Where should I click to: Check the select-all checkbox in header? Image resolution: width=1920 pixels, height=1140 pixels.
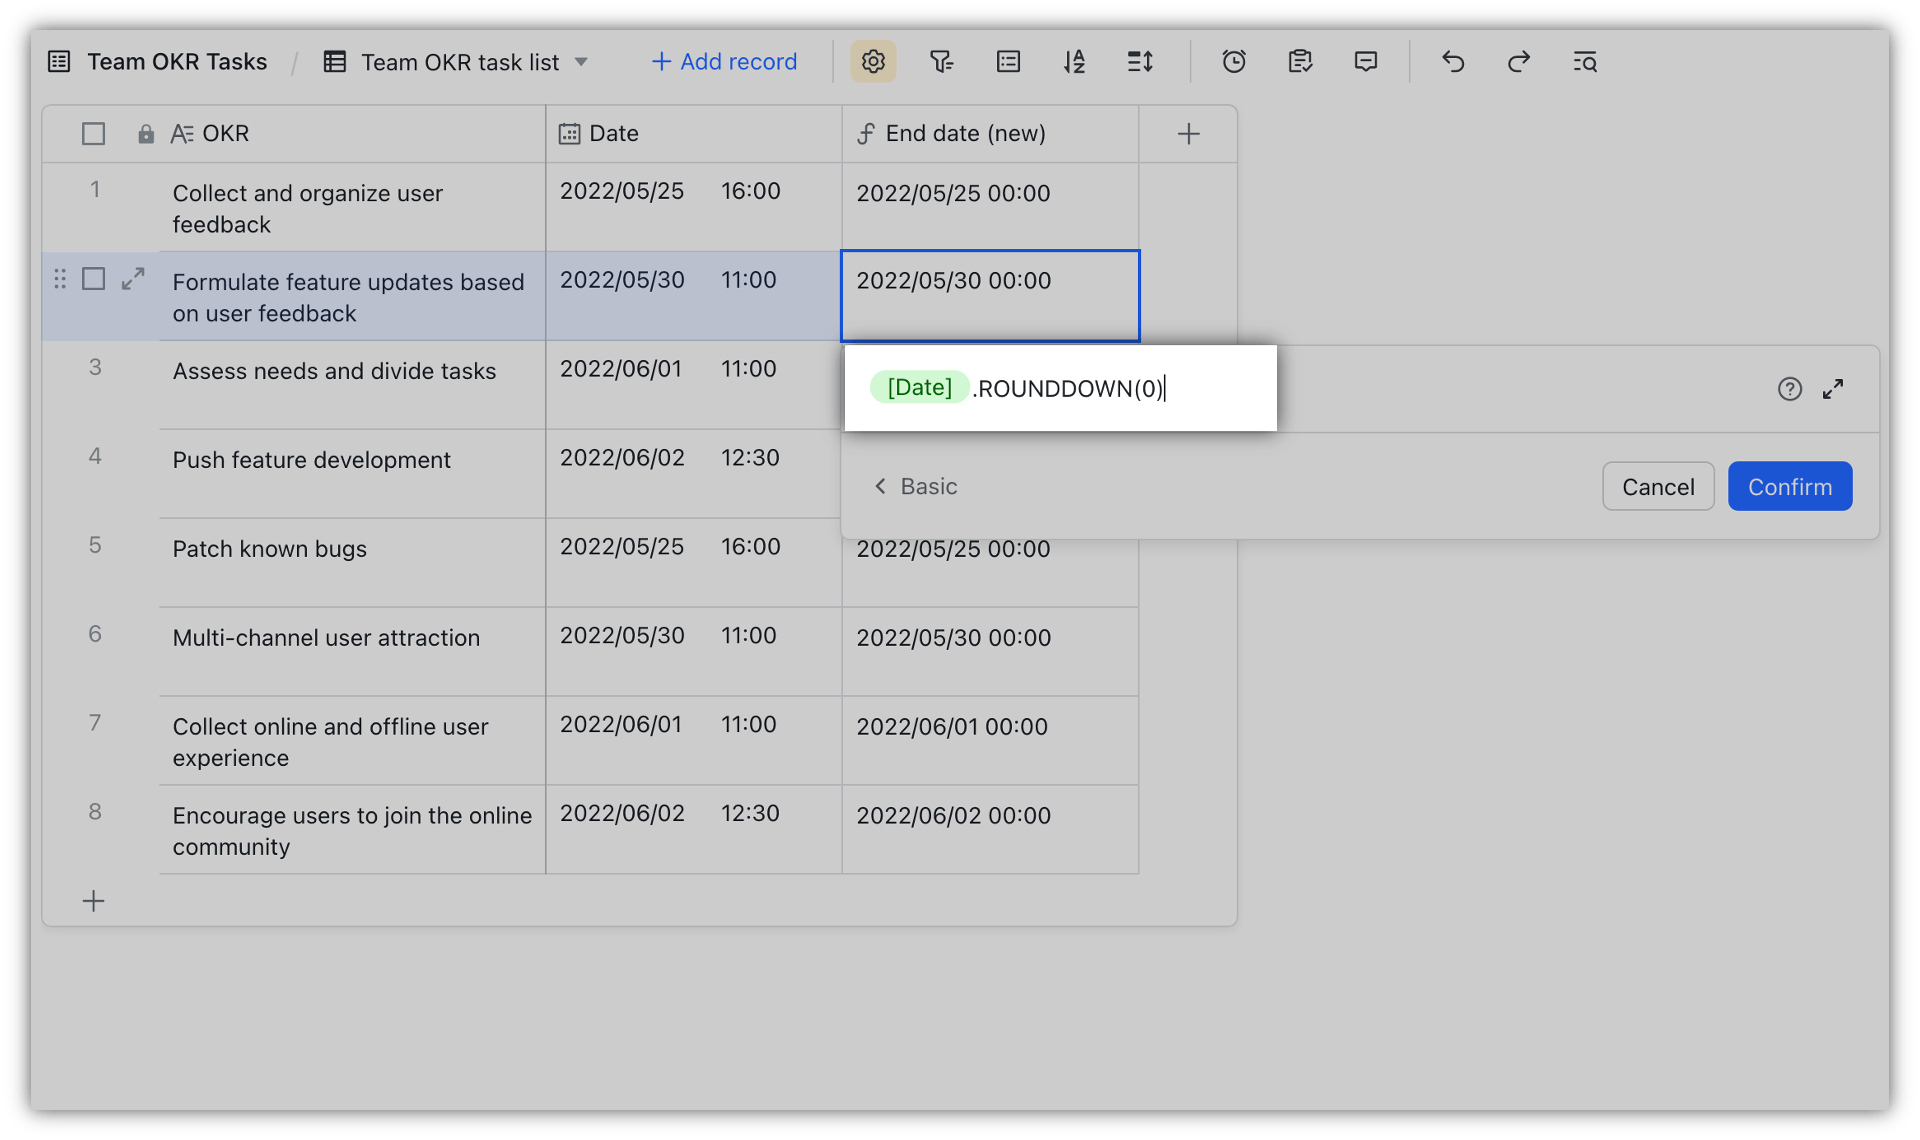(x=93, y=133)
